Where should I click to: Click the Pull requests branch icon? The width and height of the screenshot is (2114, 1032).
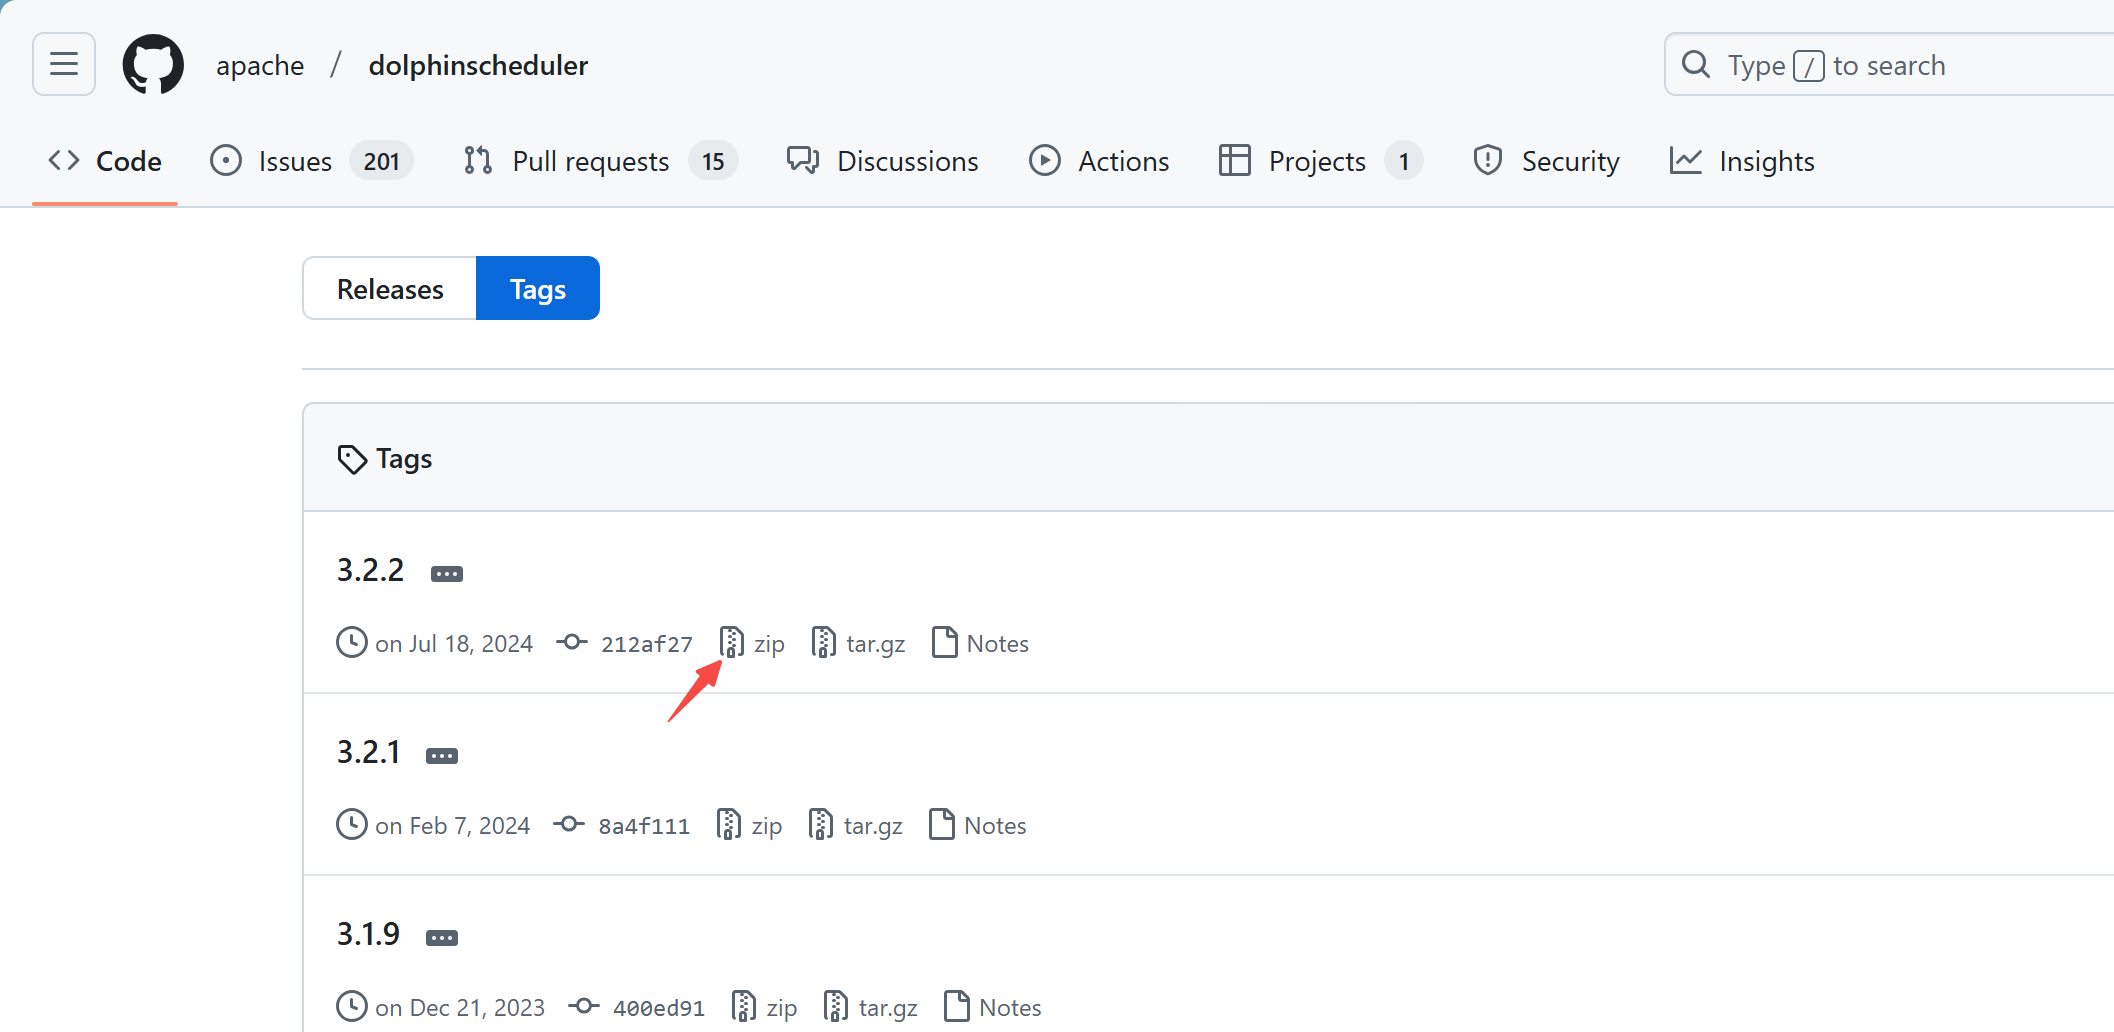(478, 161)
